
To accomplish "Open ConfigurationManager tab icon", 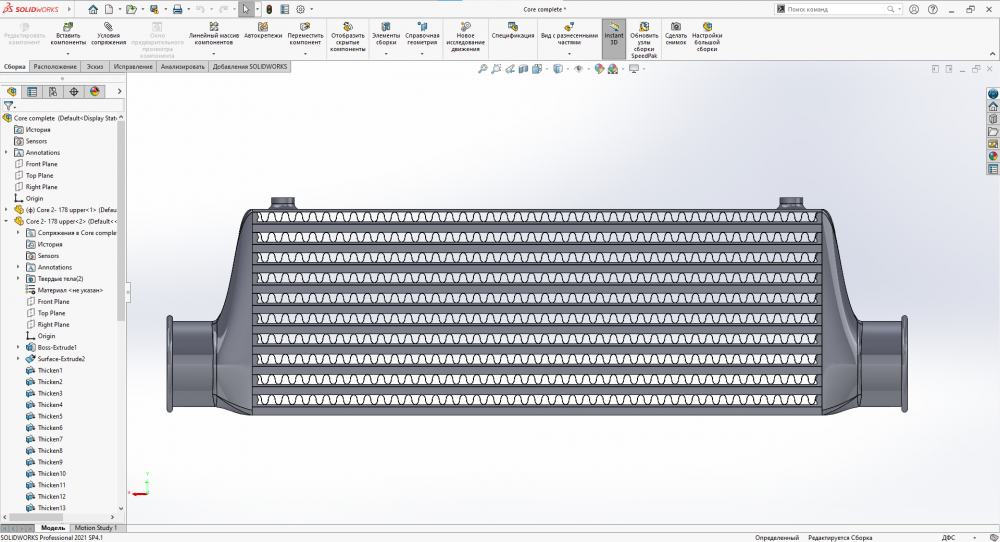I will (x=53, y=92).
